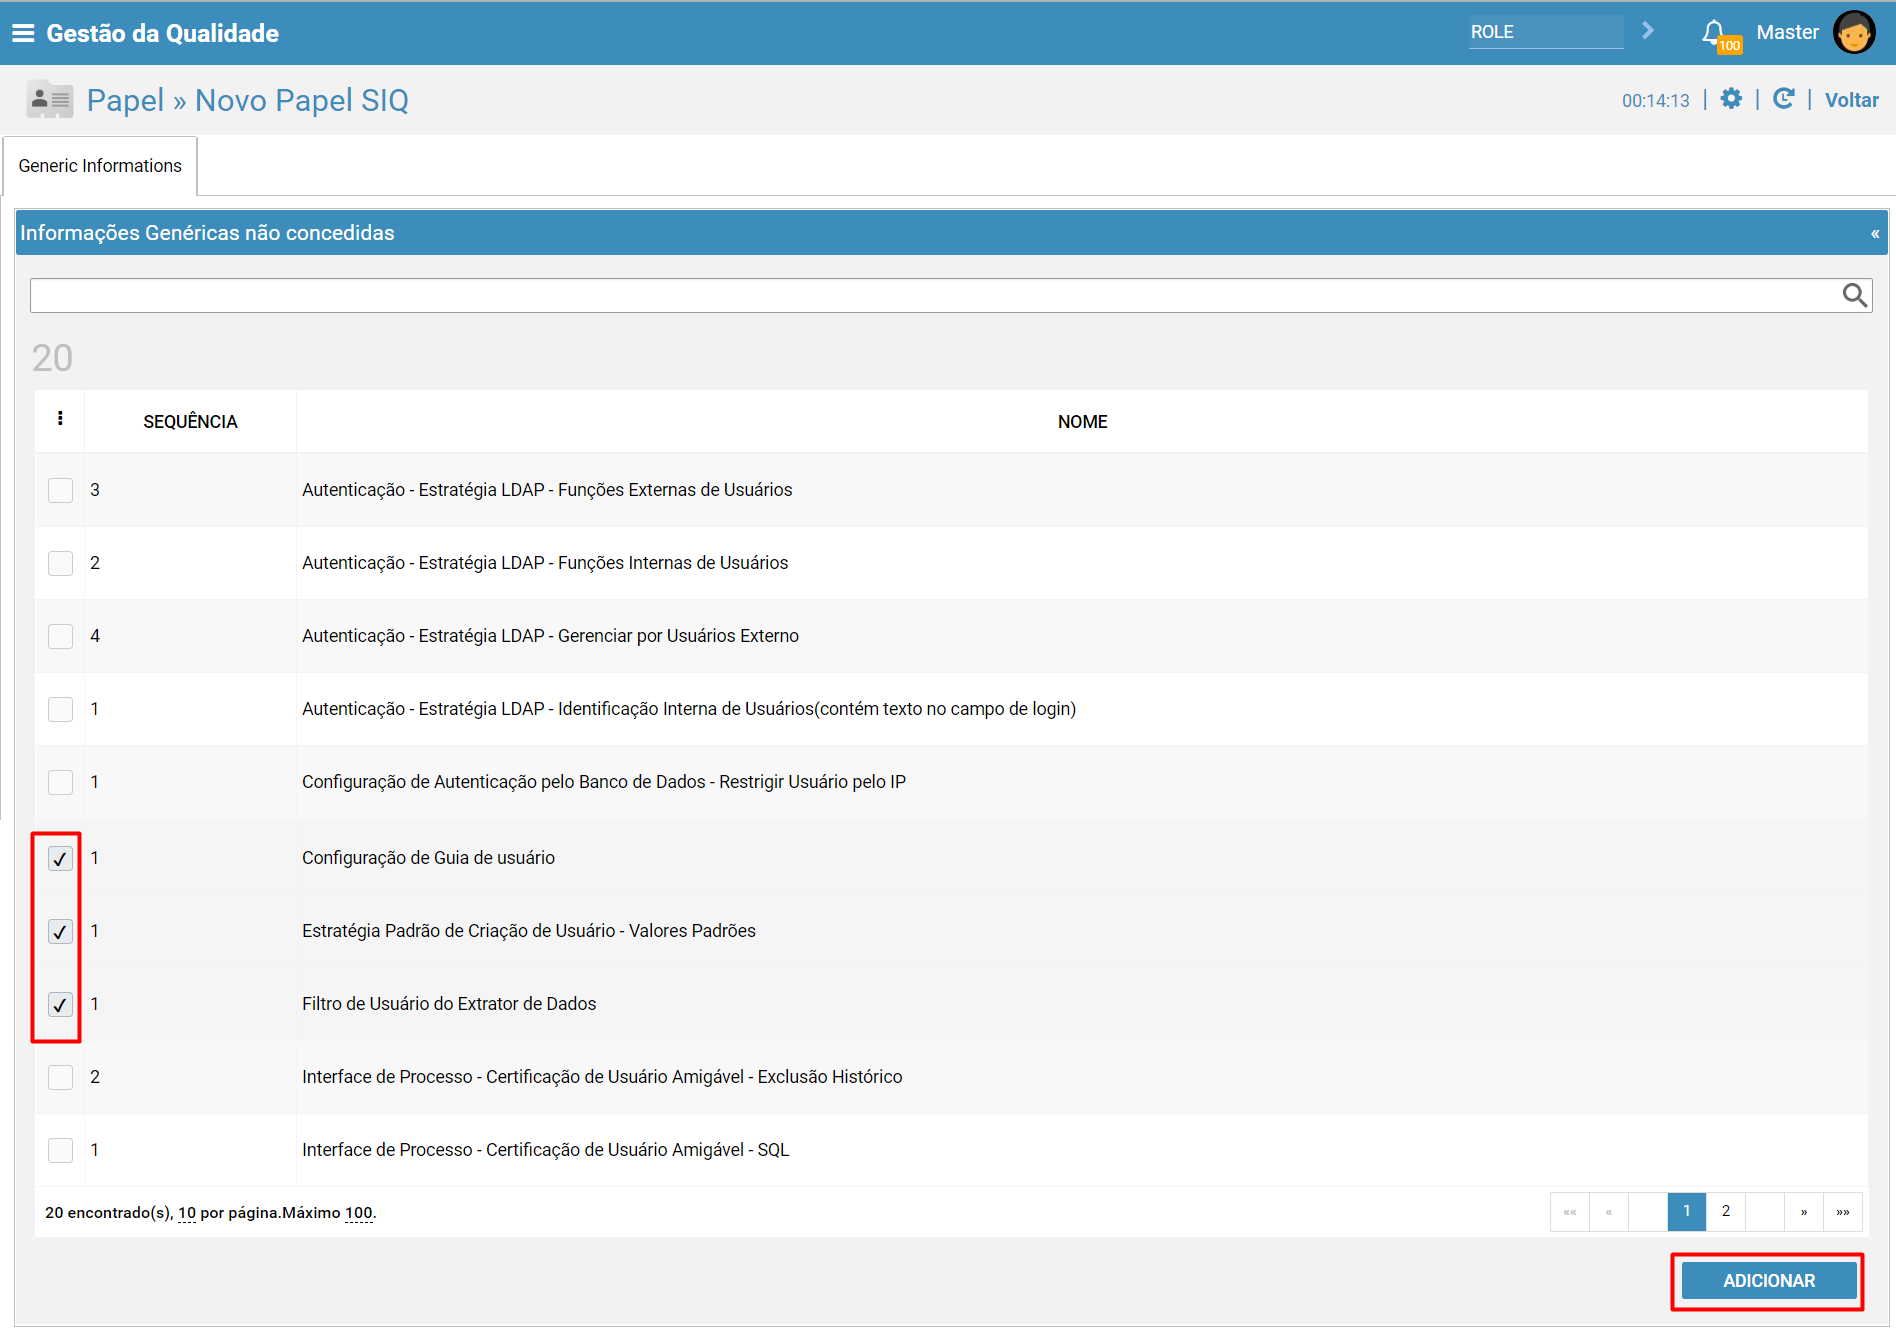Screen dimensions: 1896x1330
Task: Click the ROLE field arrow icon
Action: pyautogui.click(x=1647, y=31)
